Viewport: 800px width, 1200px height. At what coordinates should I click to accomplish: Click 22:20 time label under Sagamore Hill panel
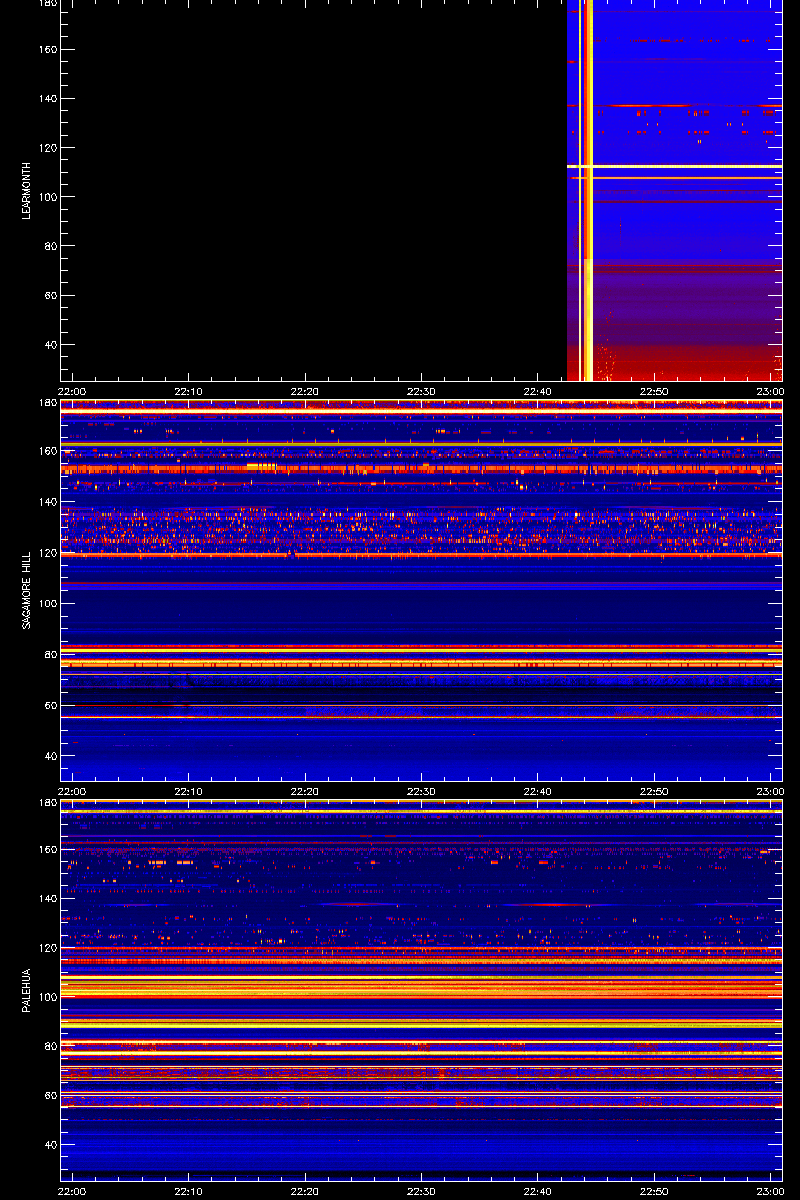(305, 792)
